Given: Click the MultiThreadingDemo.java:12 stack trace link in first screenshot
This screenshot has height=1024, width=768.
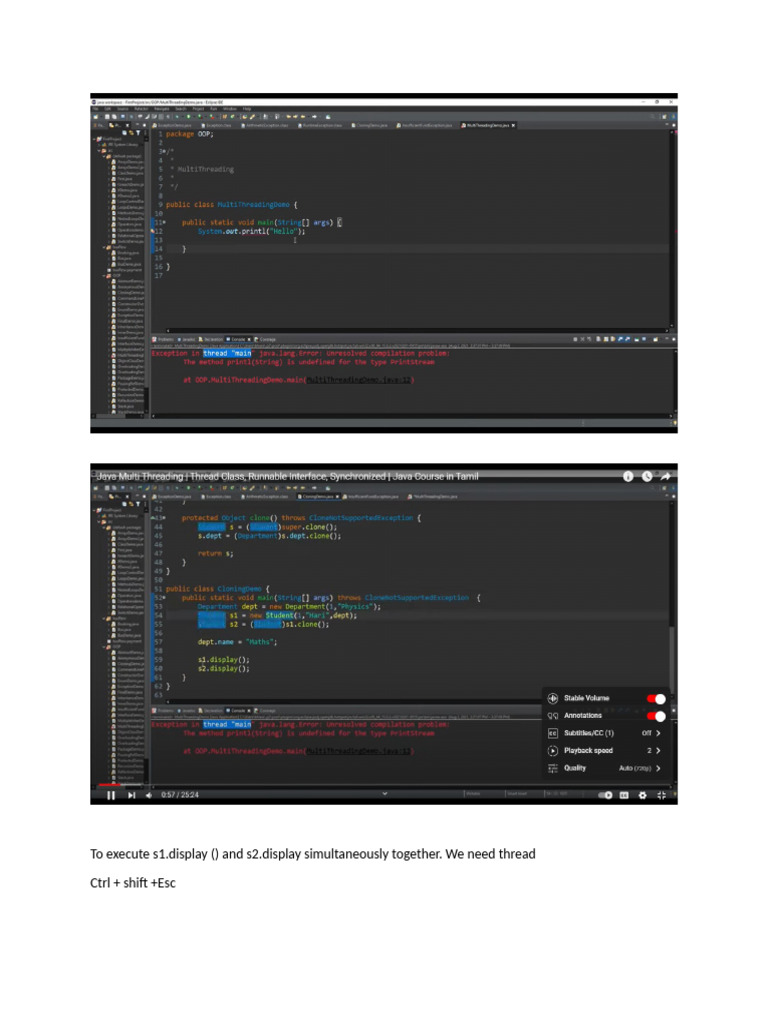Looking at the screenshot, I should point(359,380).
